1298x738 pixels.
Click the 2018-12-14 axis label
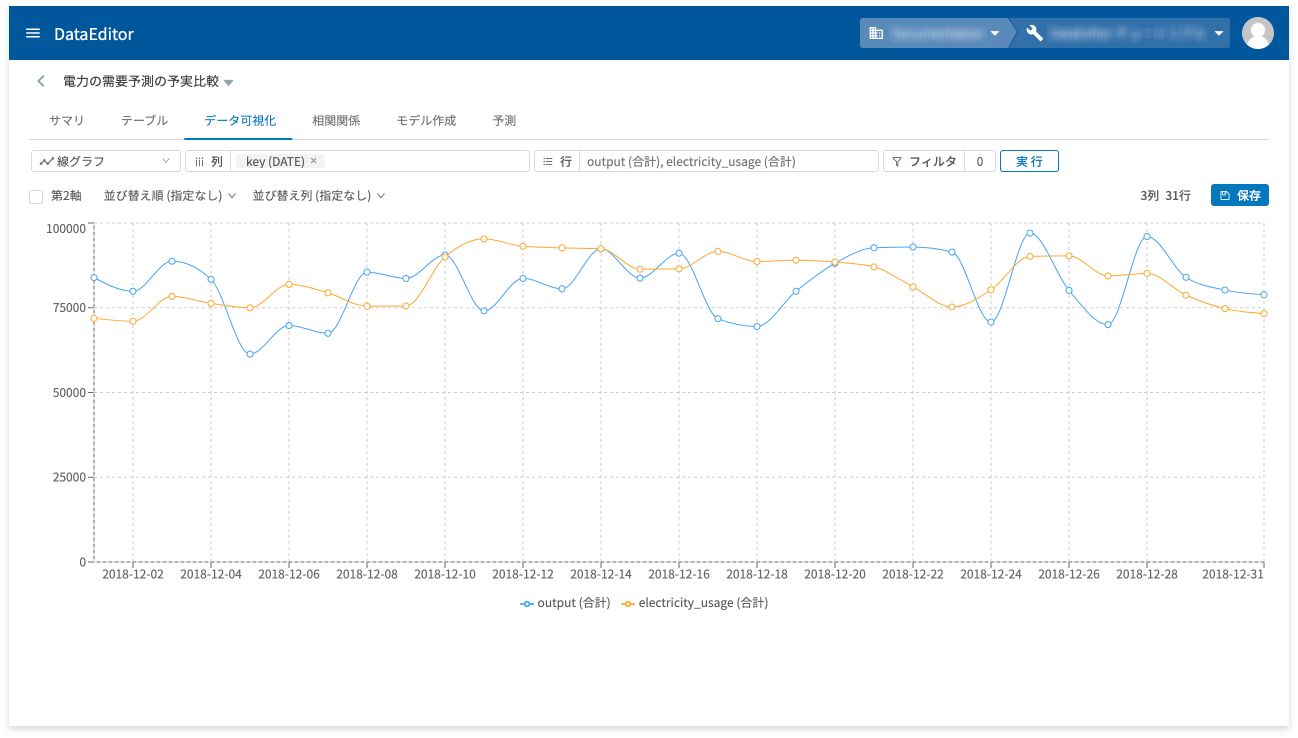[x=601, y=575]
